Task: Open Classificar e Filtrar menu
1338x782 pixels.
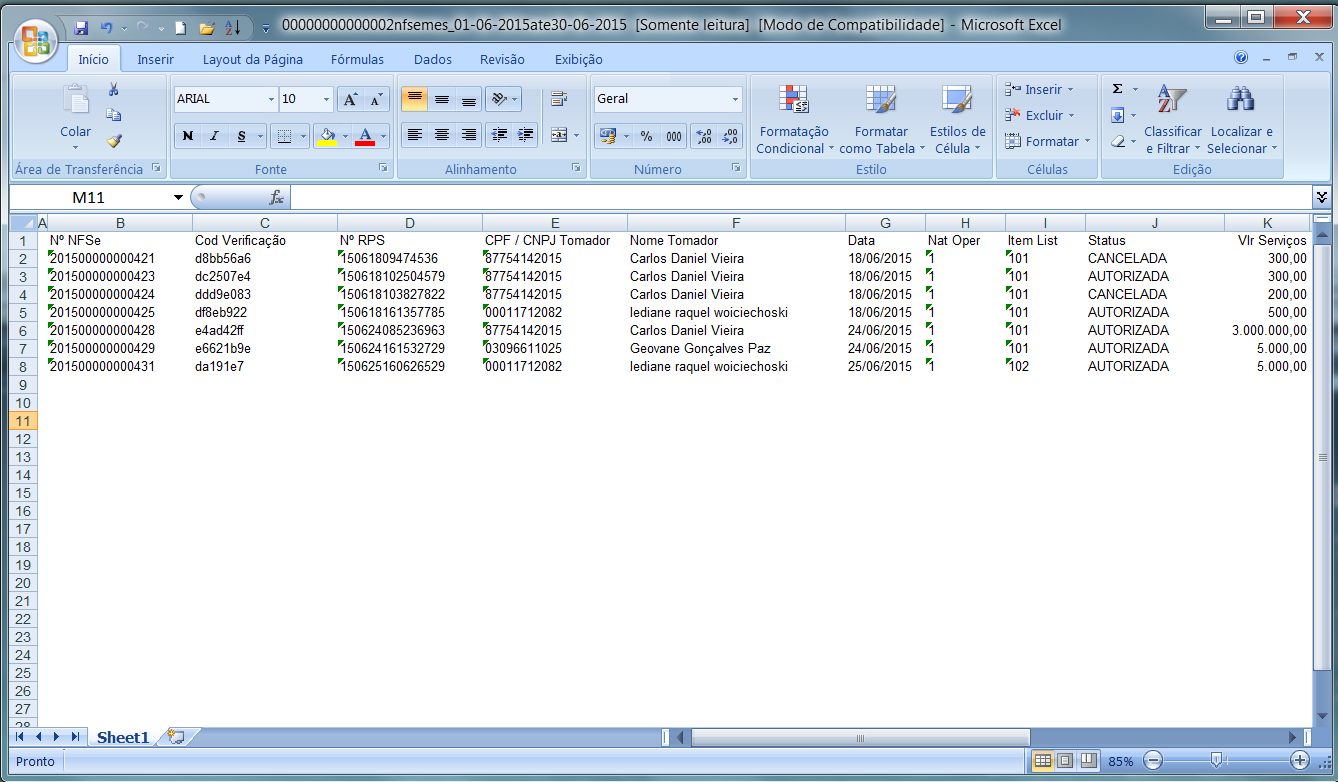Action: tap(1172, 119)
